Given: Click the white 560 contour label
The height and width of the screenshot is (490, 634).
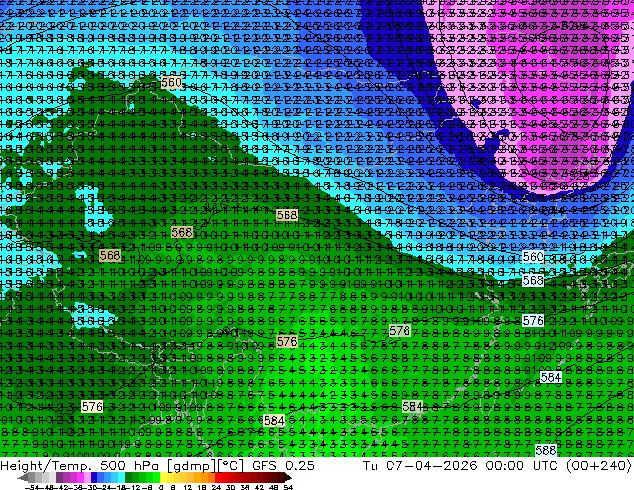Looking at the screenshot, I should (x=533, y=257).
